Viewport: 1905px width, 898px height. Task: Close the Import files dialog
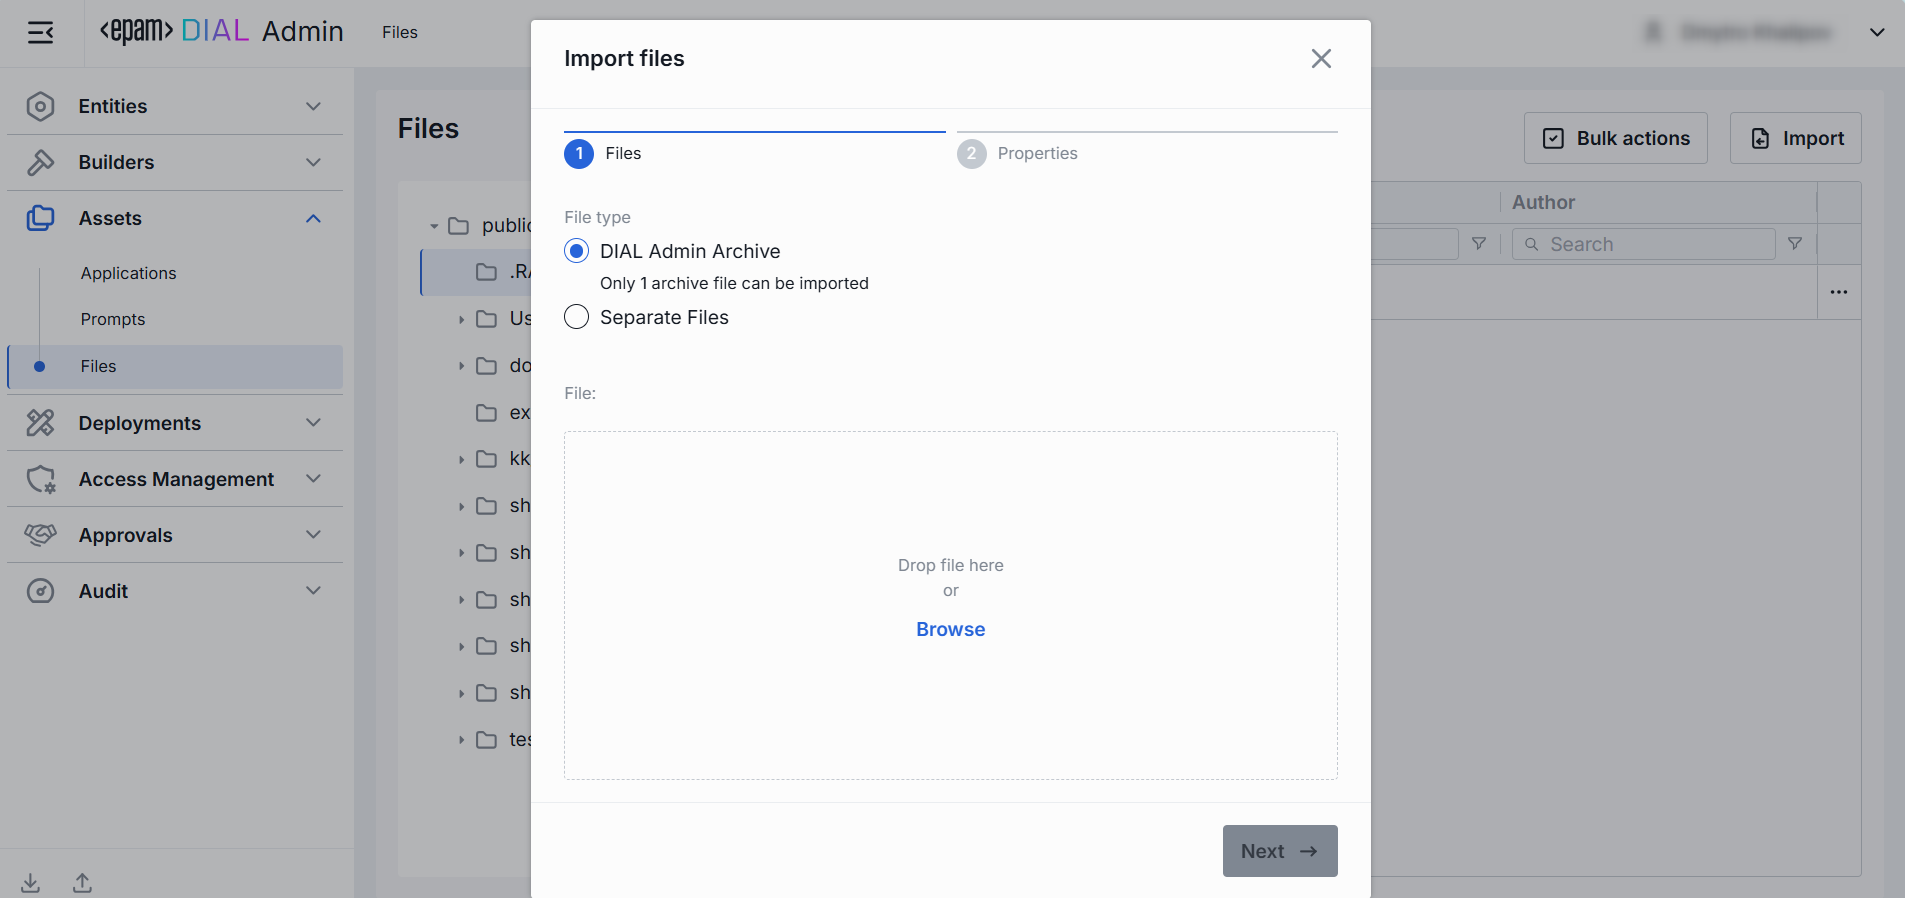[x=1321, y=59]
